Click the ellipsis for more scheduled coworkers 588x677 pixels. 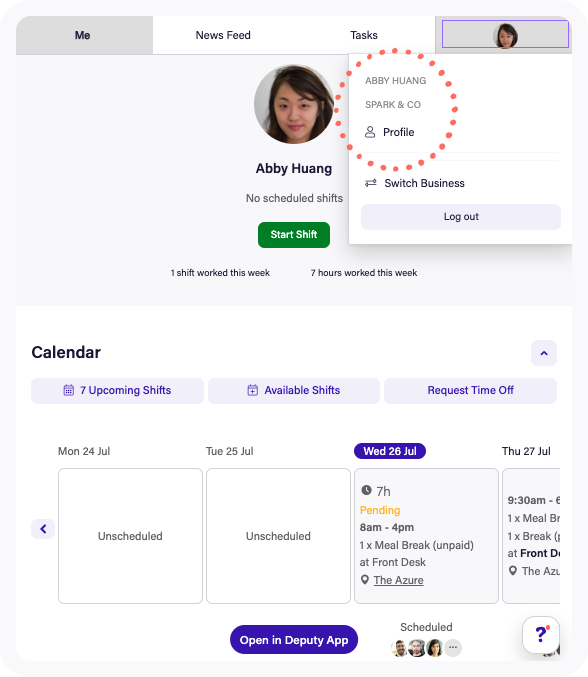point(453,648)
